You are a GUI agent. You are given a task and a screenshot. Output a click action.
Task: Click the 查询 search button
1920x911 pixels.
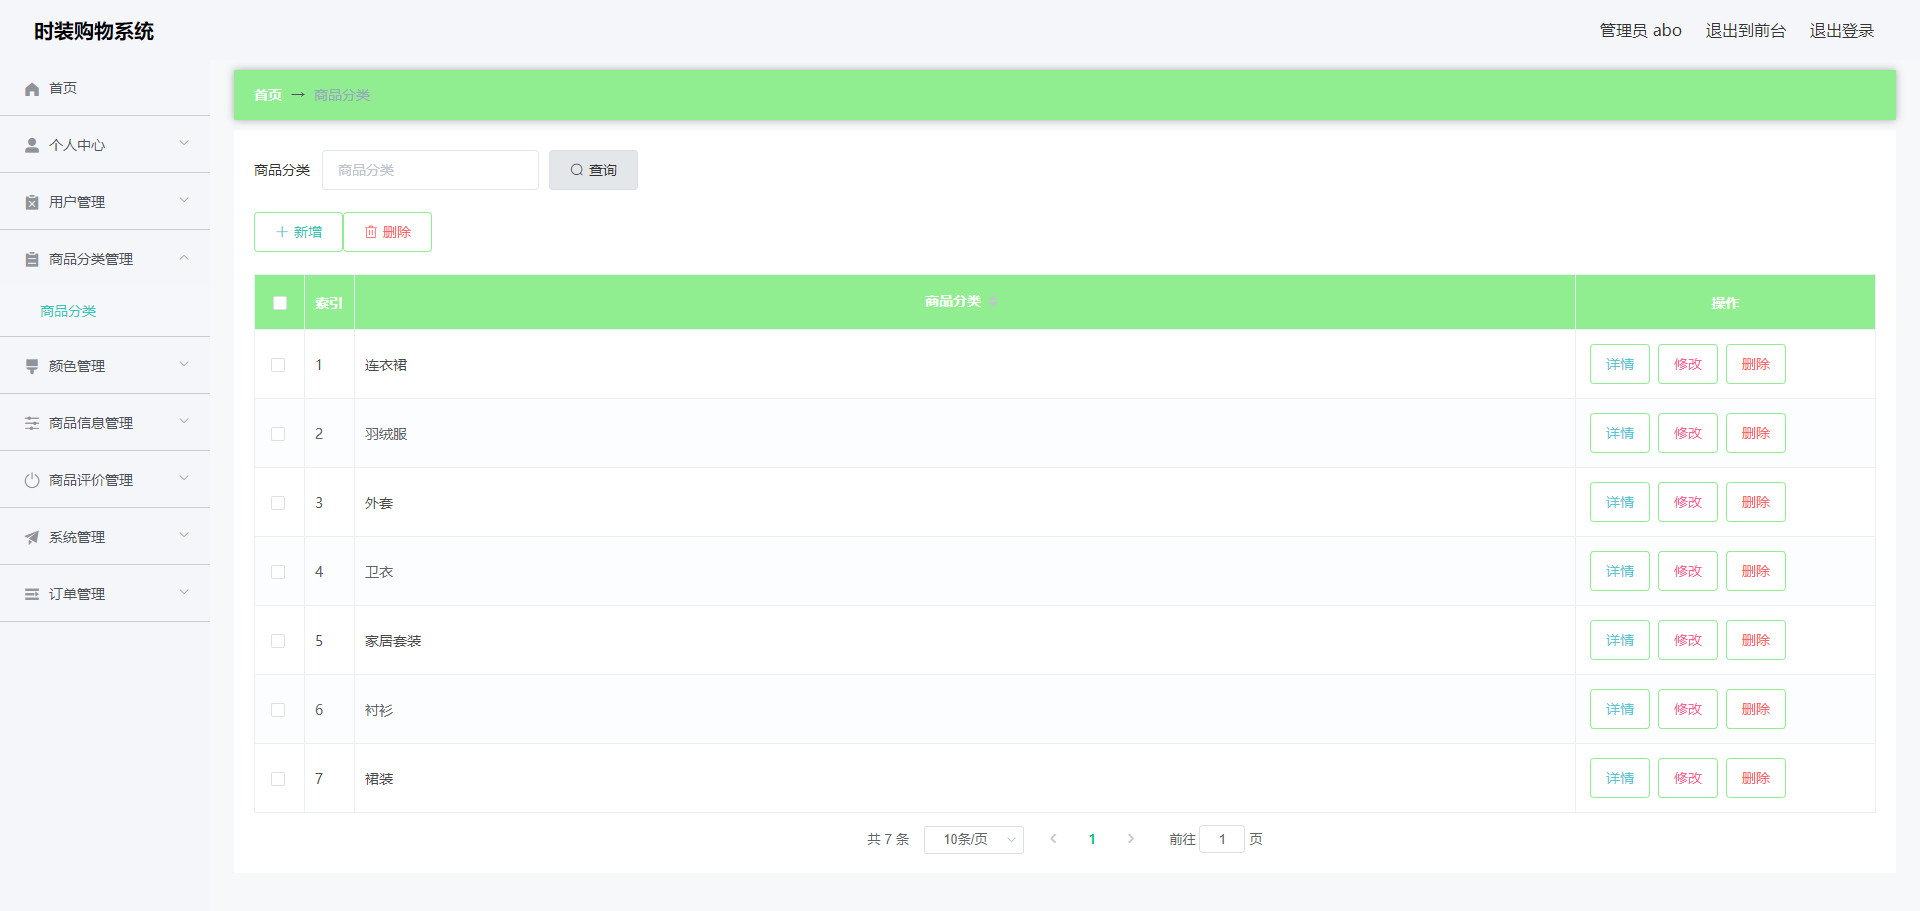(x=593, y=170)
